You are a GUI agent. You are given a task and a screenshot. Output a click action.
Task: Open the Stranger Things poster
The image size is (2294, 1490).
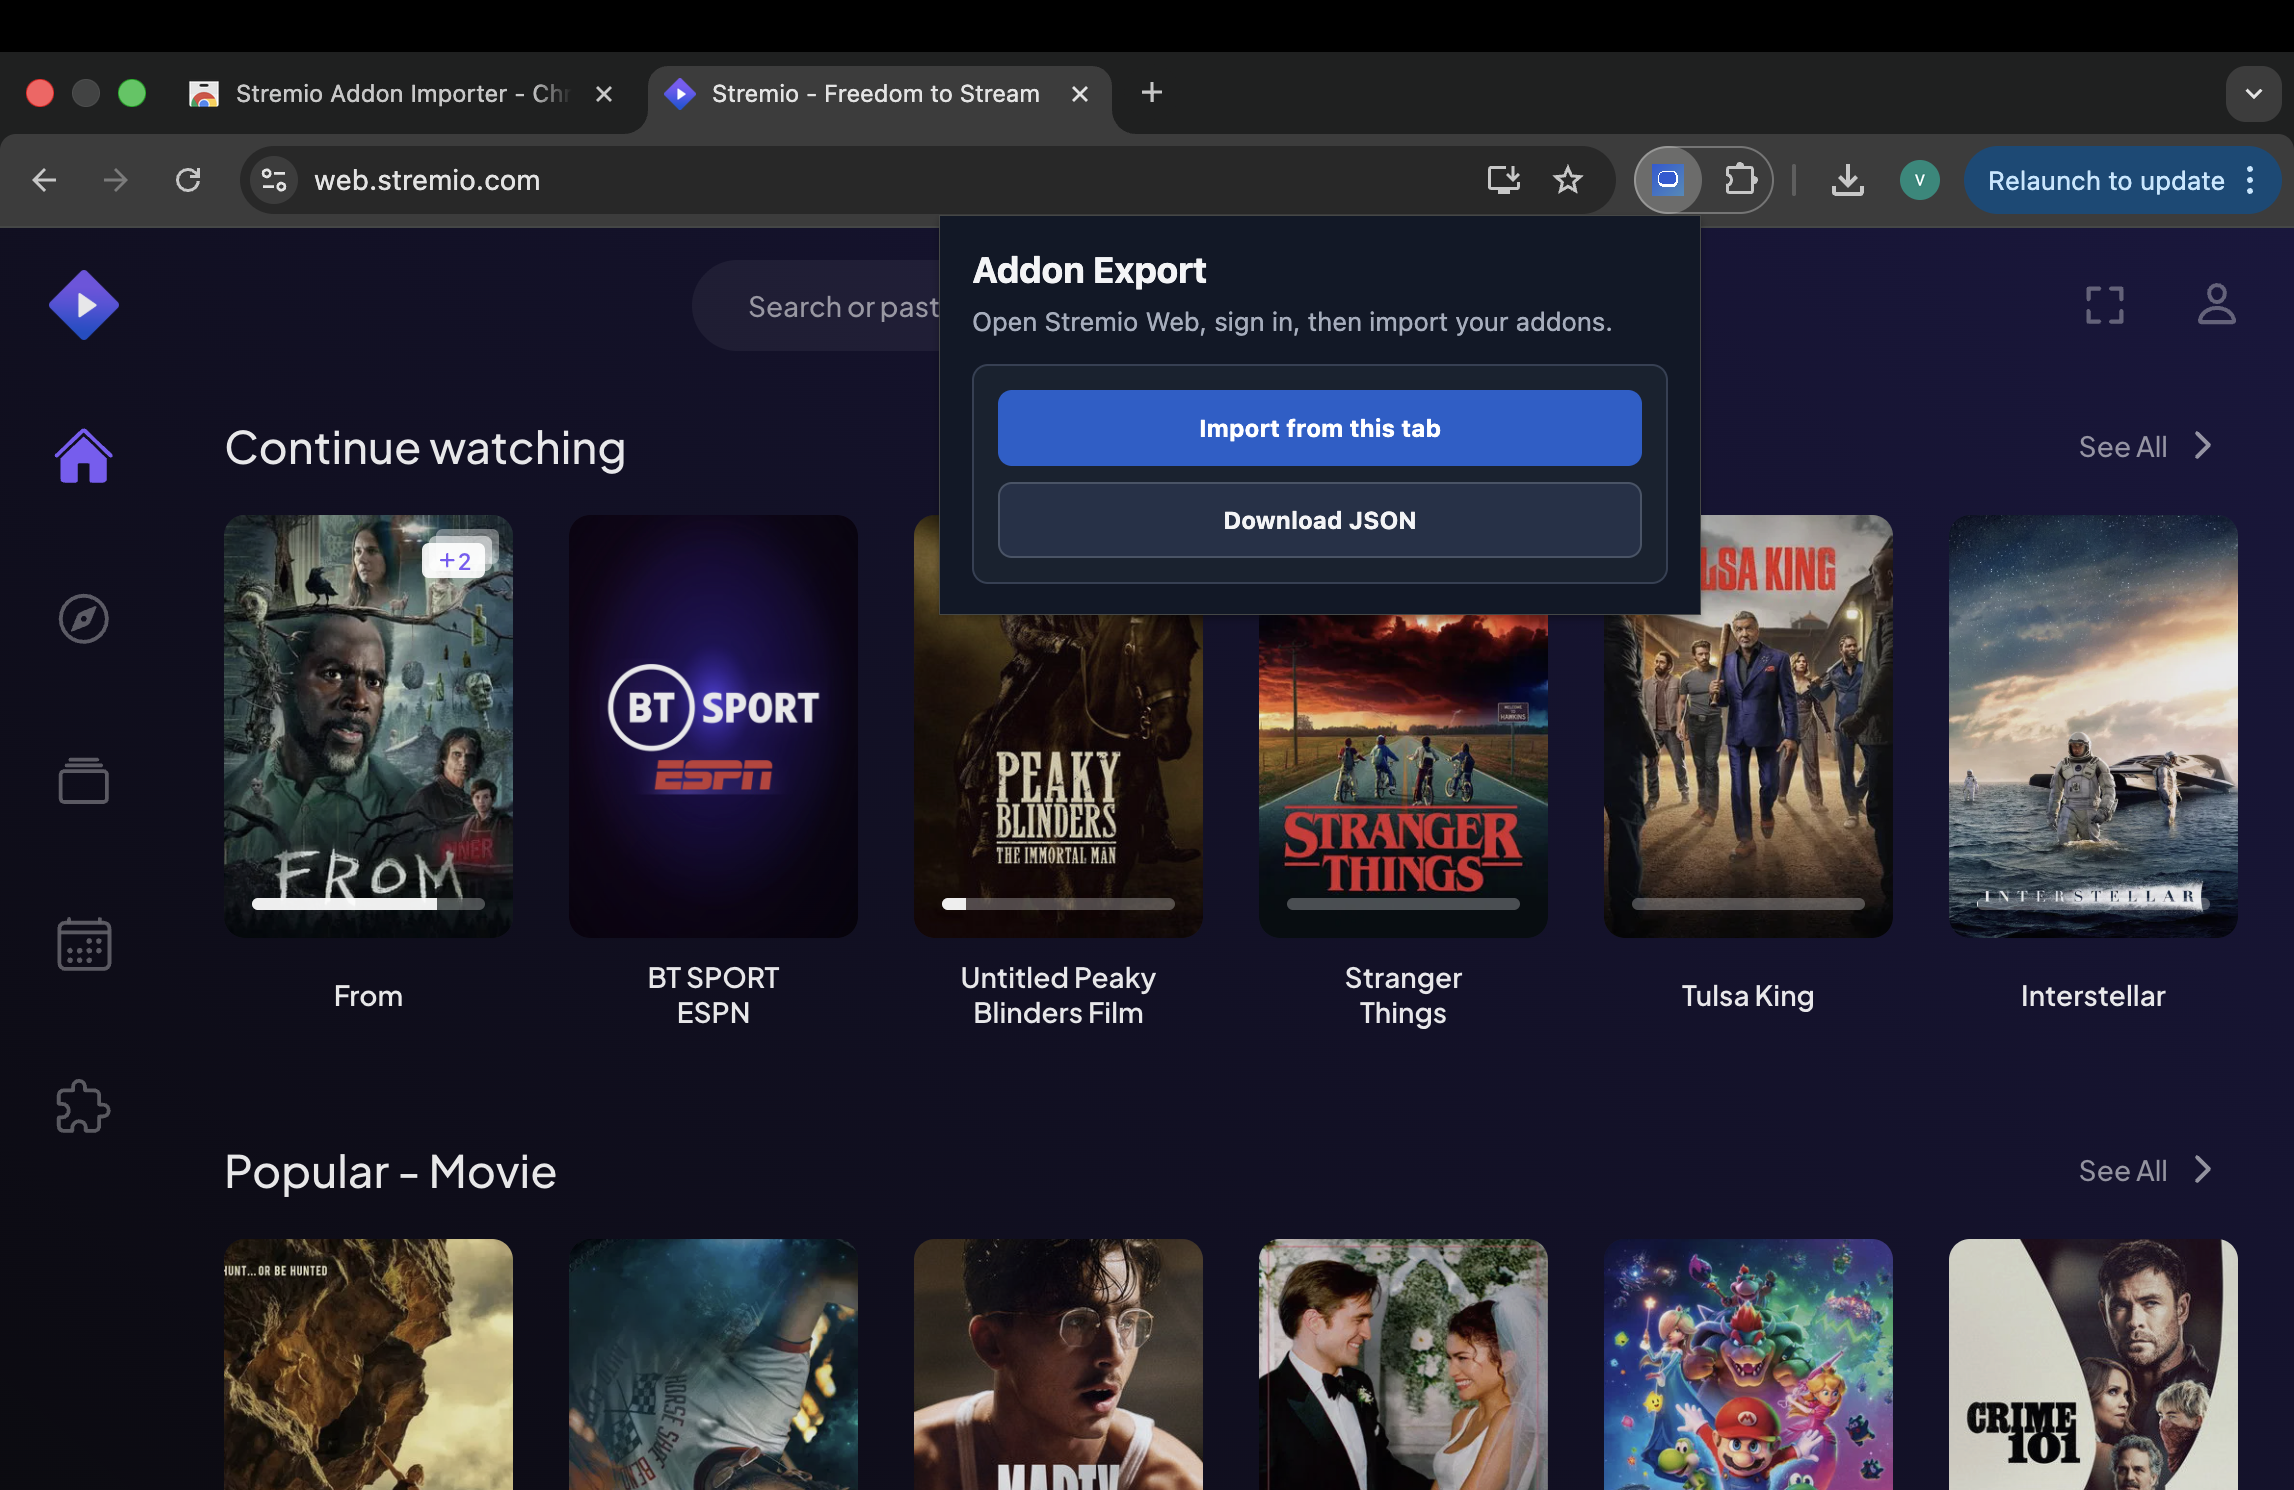(x=1403, y=776)
